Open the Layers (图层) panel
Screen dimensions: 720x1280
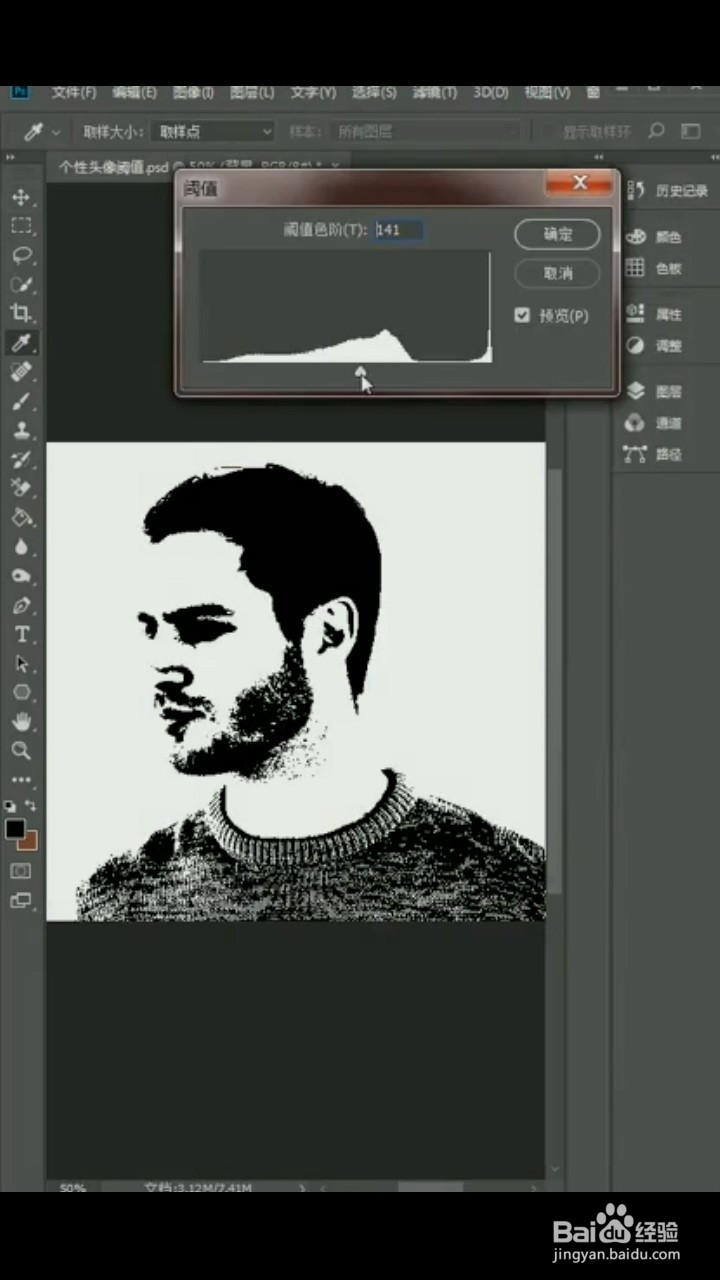[655, 392]
